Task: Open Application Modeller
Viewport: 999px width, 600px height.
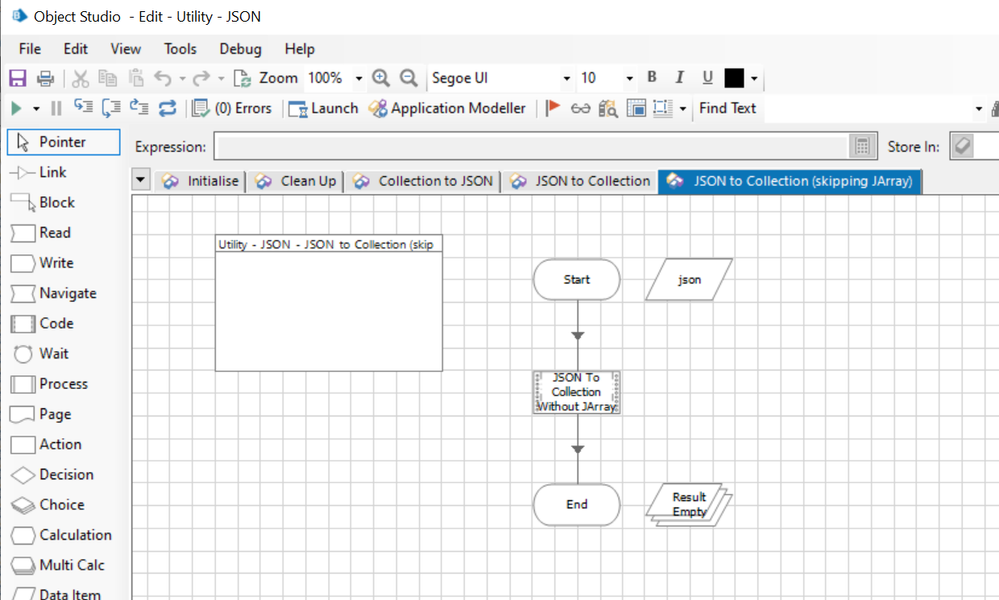Action: [447, 108]
